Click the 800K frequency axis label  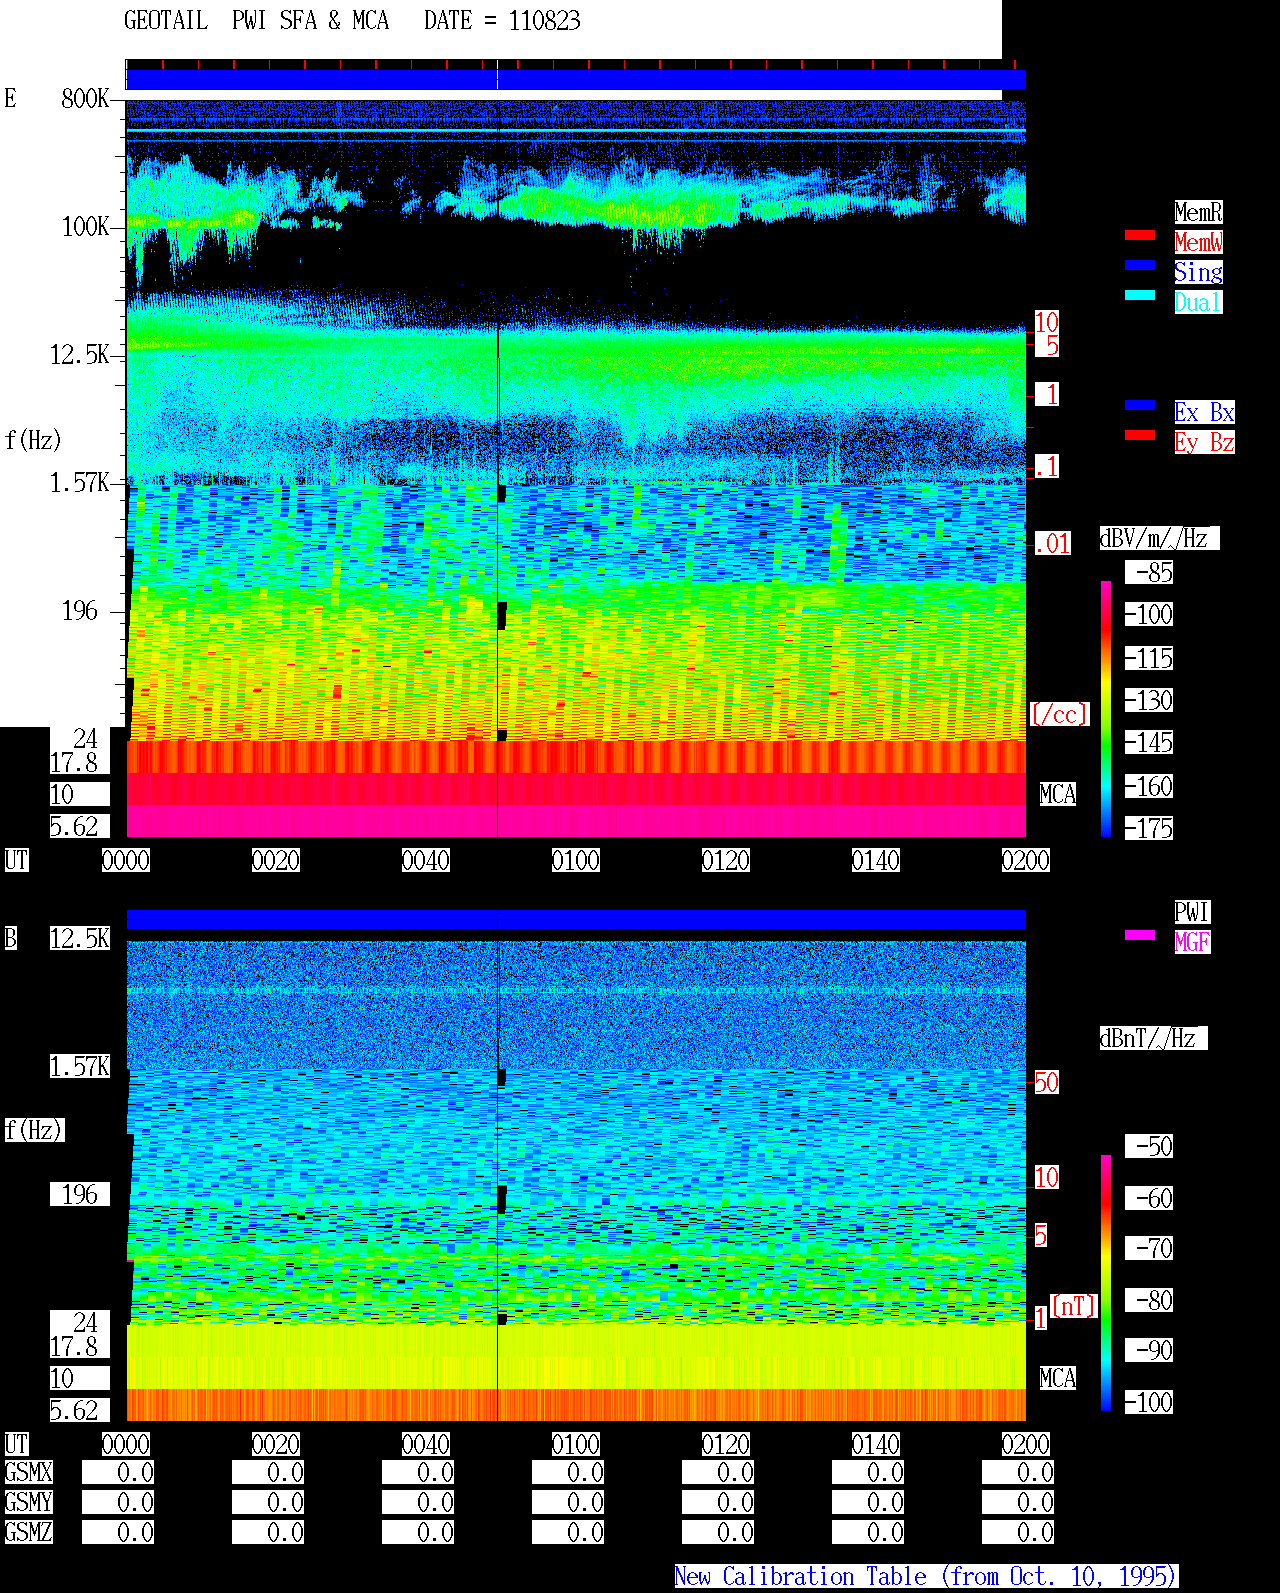pyautogui.click(x=85, y=98)
